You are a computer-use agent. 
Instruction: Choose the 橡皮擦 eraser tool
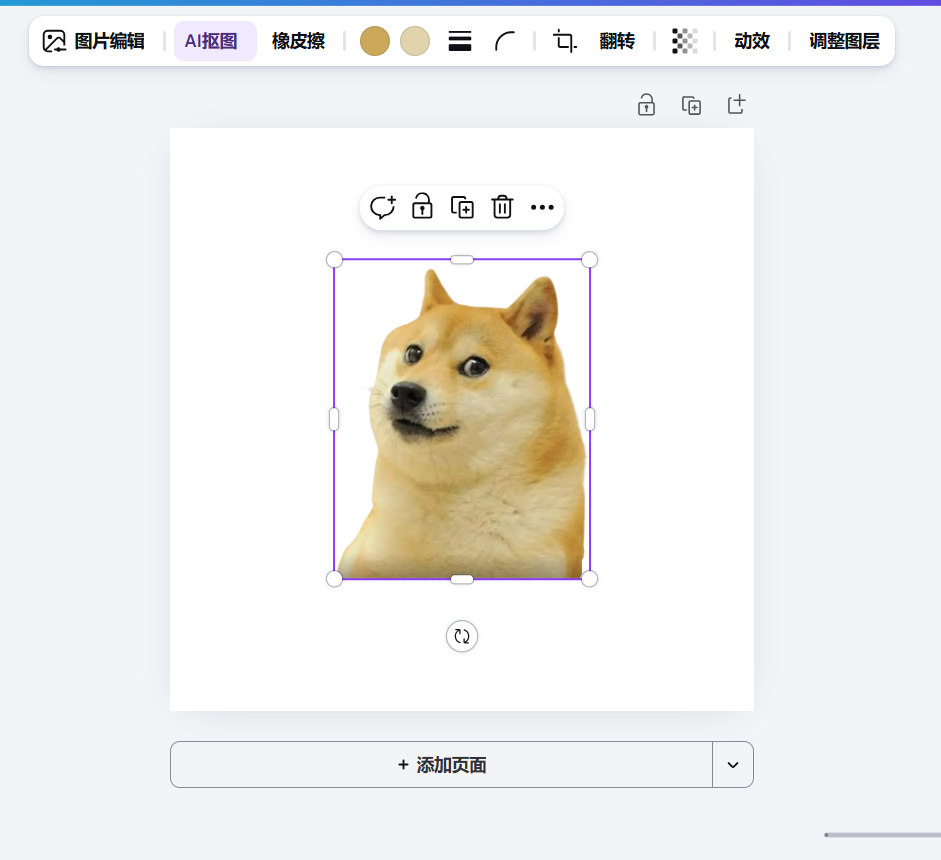(x=298, y=41)
